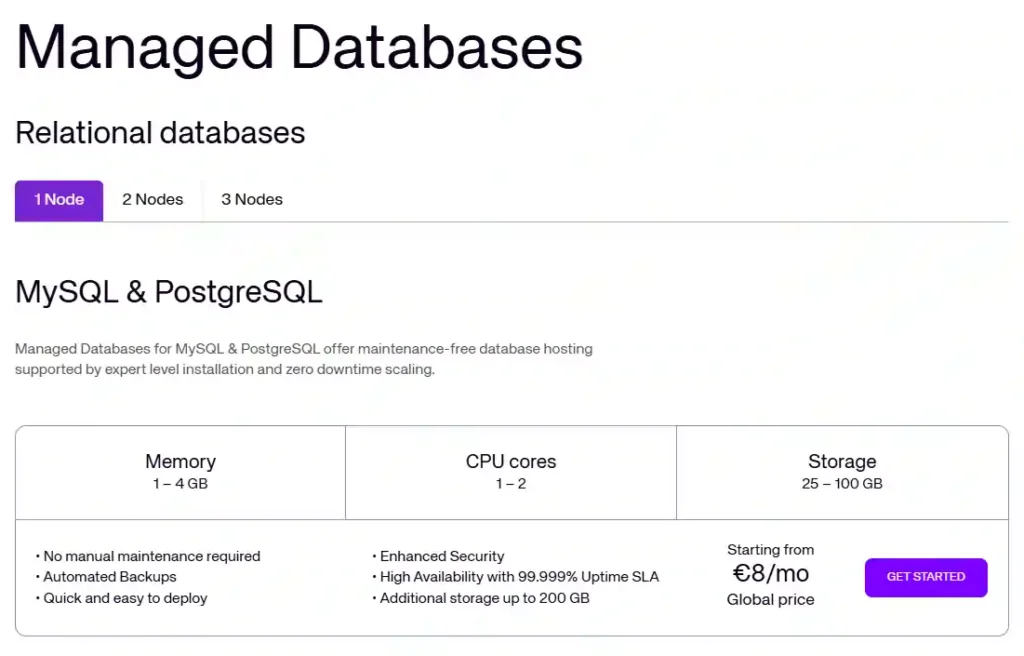
Task: Select the Automated Backups bullet item
Action: [x=108, y=577]
